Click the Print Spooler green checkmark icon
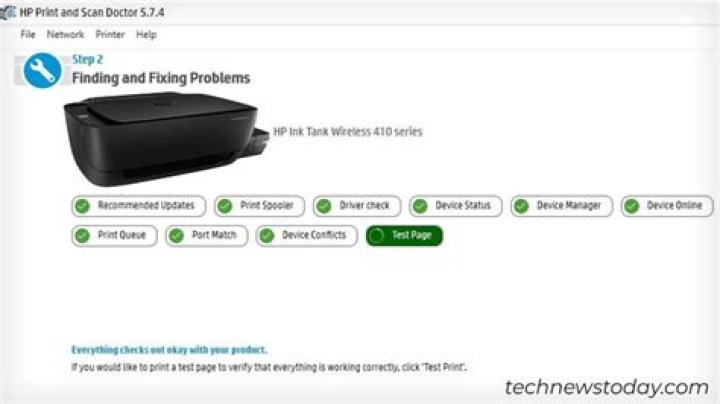This screenshot has height=404, width=720. pyautogui.click(x=225, y=206)
